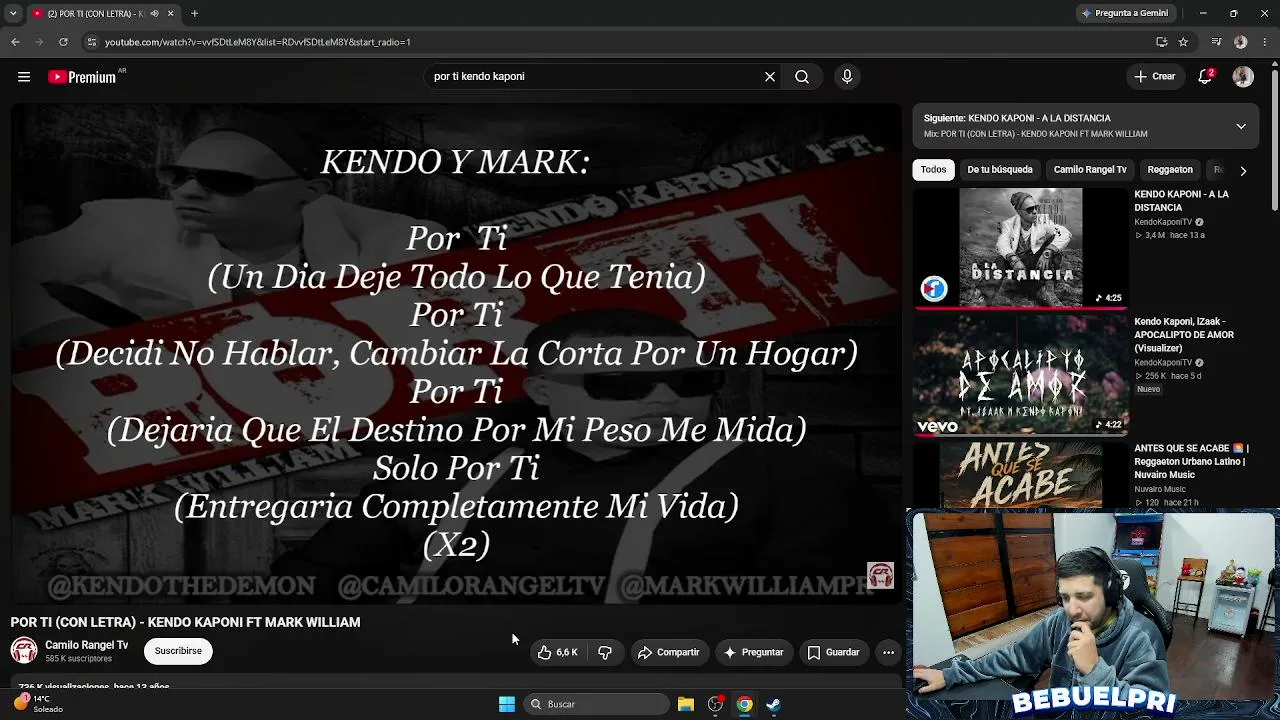This screenshot has width=1280, height=720.
Task: Start voice search with the microphone
Action: (847, 76)
